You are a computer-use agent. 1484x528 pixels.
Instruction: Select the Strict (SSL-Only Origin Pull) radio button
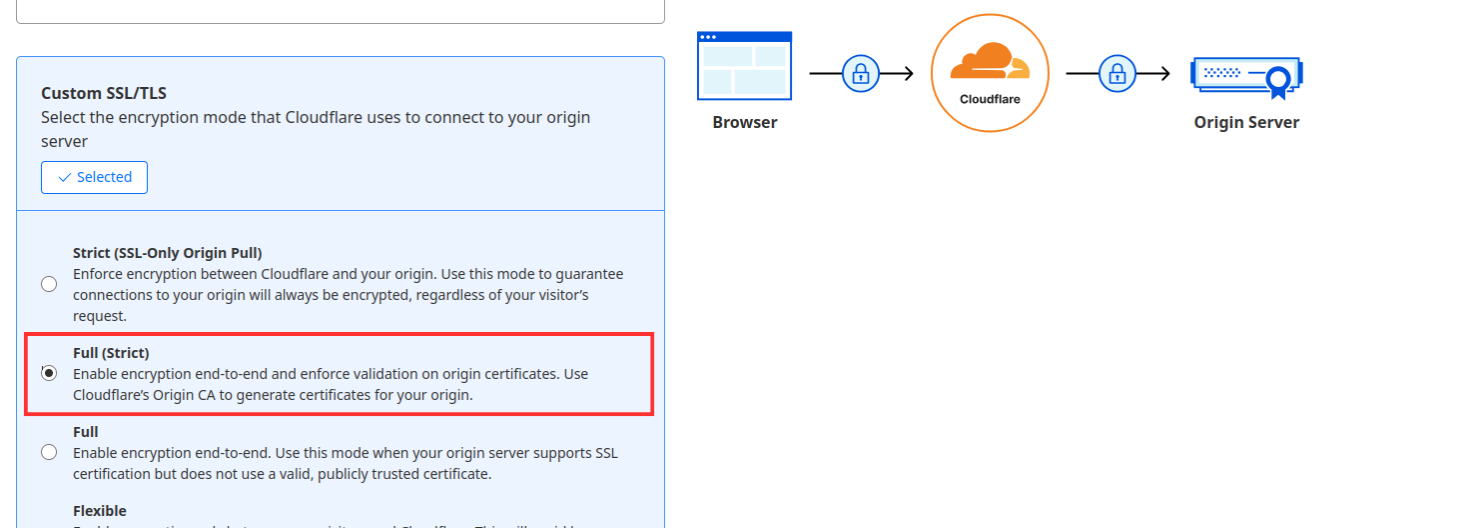pyautogui.click(x=49, y=284)
